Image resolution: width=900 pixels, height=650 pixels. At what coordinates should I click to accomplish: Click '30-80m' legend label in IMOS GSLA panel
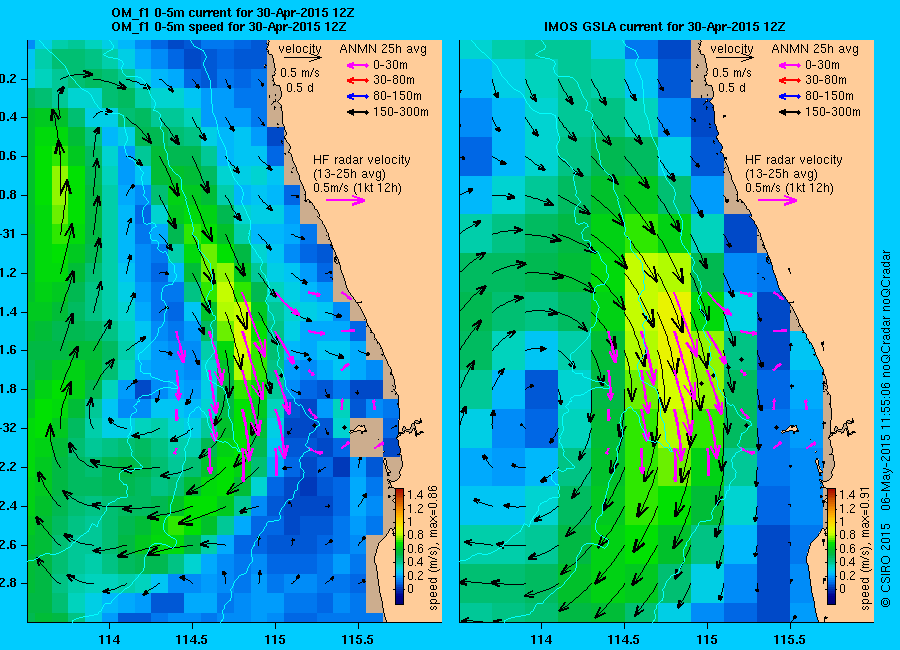pos(826,80)
